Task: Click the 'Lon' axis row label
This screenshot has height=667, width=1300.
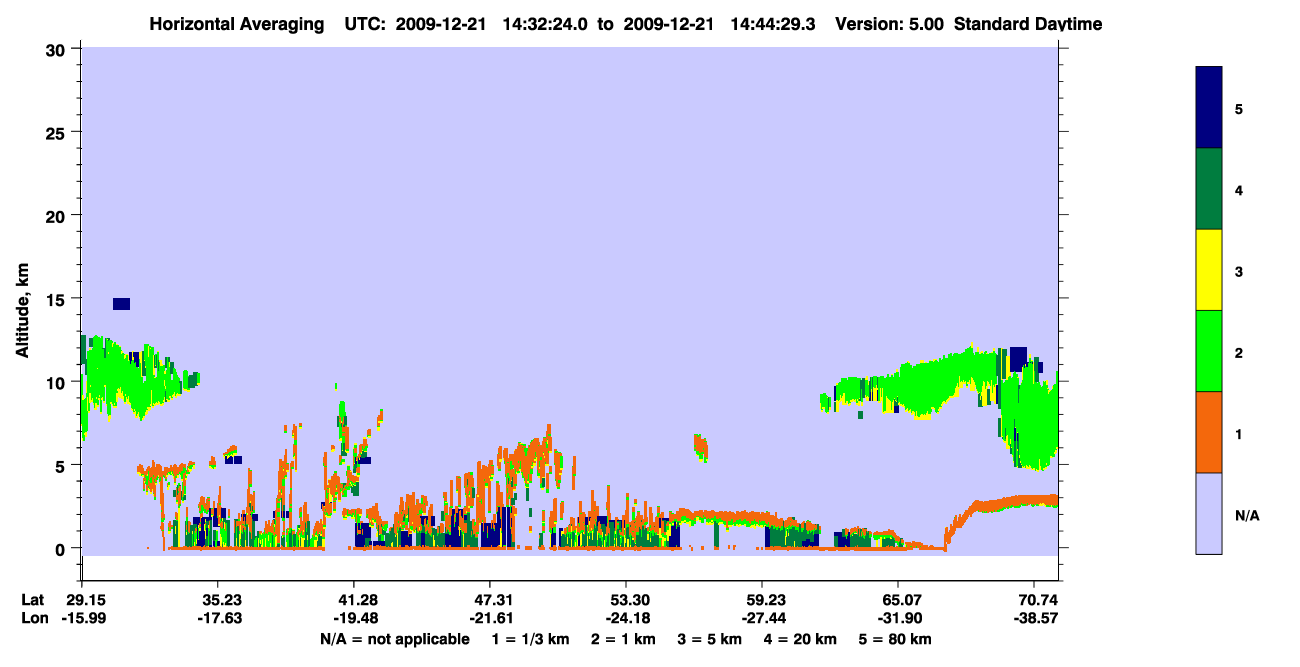Action: (x=33, y=618)
